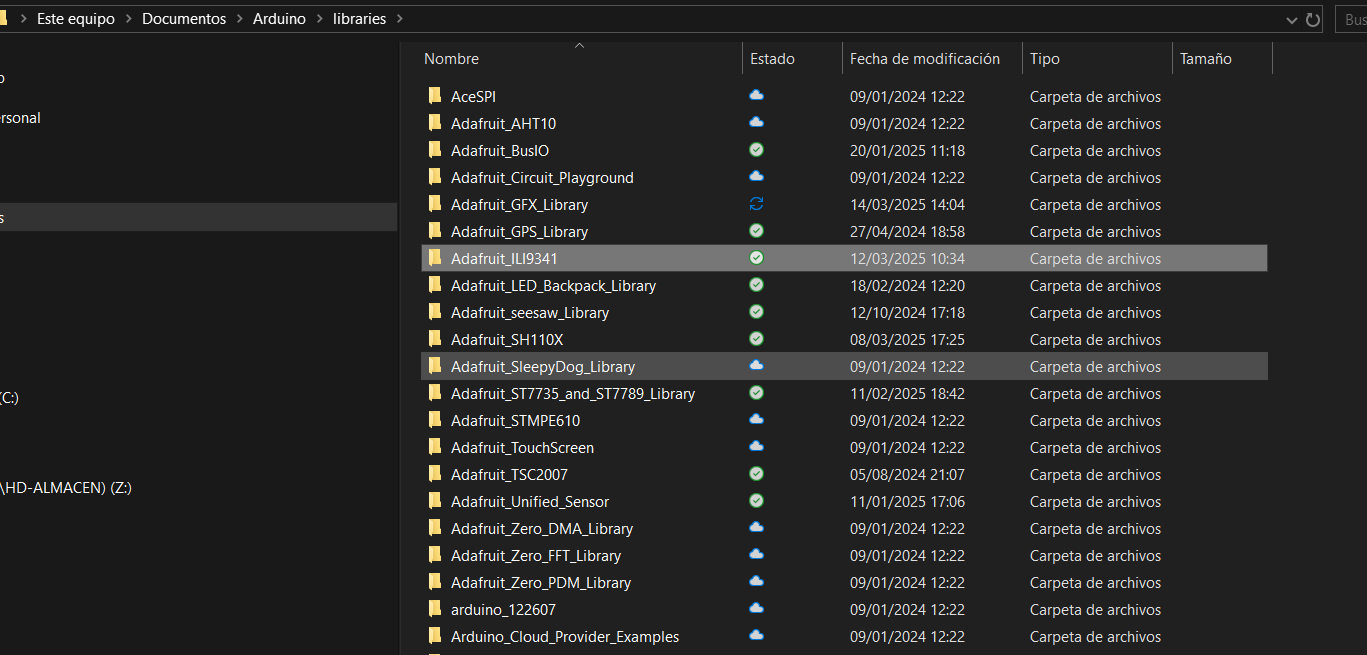This screenshot has width=1367, height=655.
Task: Expand the chevron after libraries in the path
Action: point(399,19)
